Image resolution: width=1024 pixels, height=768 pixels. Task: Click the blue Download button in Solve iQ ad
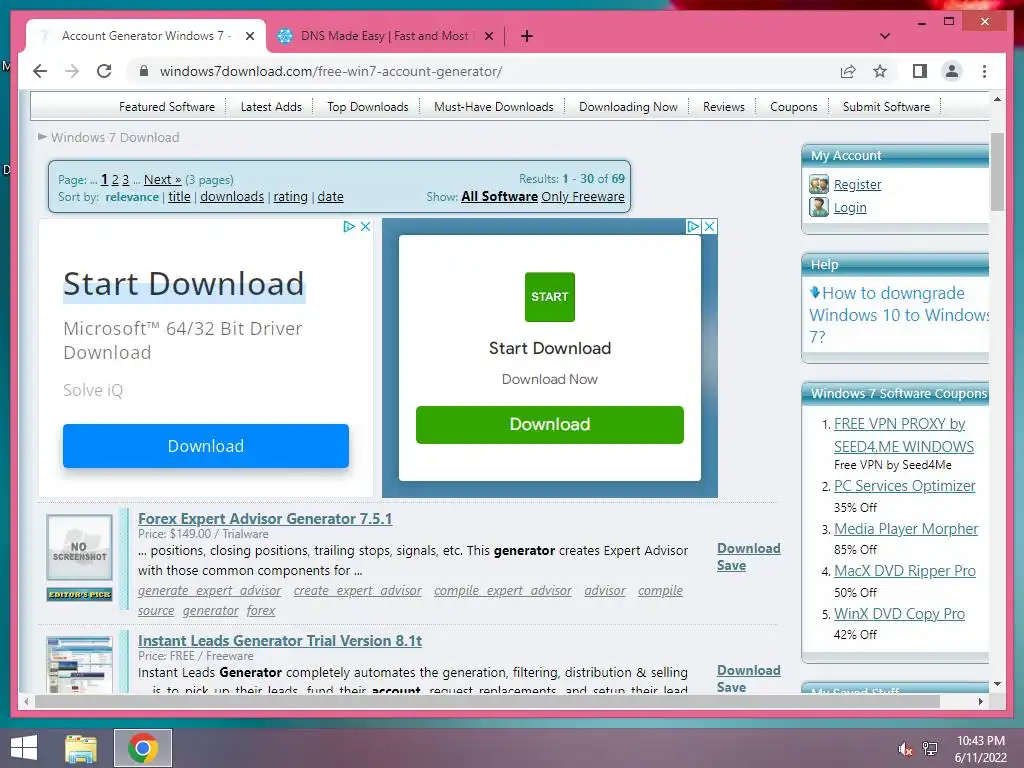tap(206, 446)
